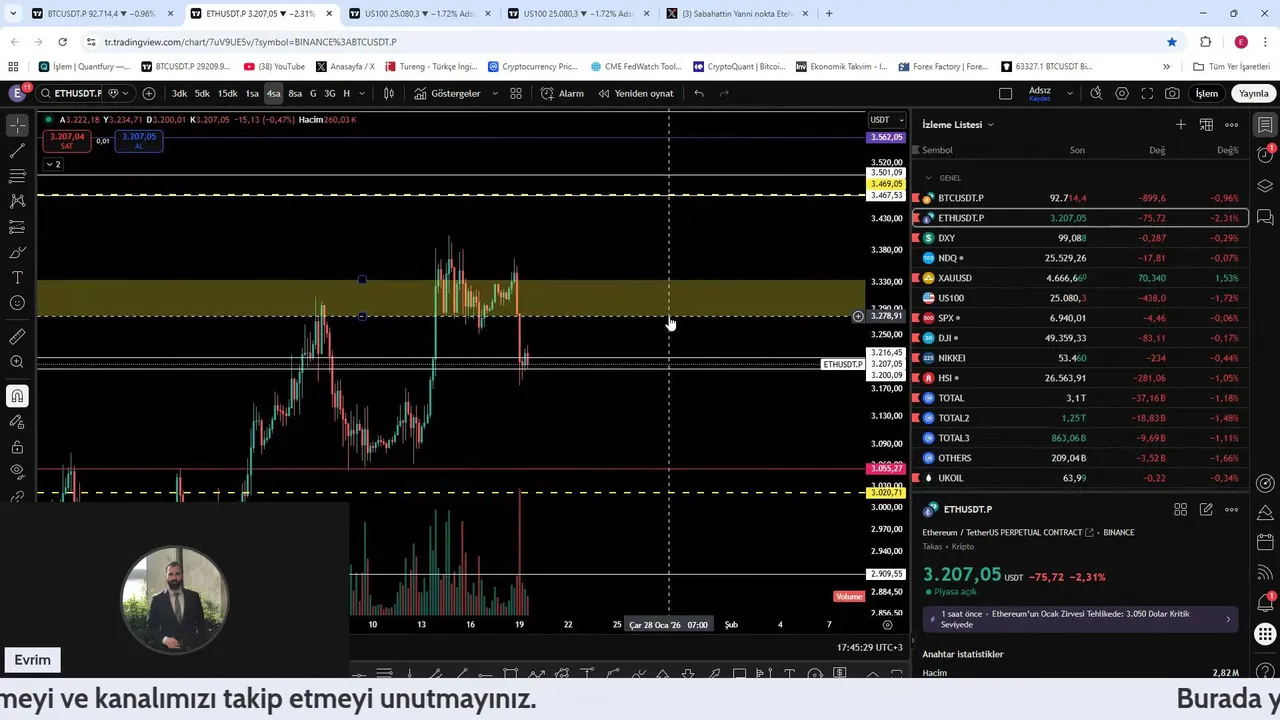Expand the İzleme Listesi dropdown
Viewport: 1280px width, 720px height.
958,124
